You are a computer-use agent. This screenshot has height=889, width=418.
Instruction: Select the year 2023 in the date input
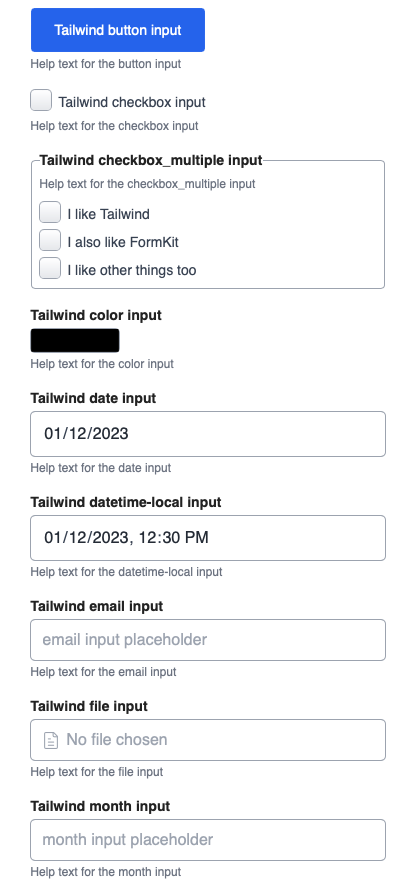click(x=109, y=434)
